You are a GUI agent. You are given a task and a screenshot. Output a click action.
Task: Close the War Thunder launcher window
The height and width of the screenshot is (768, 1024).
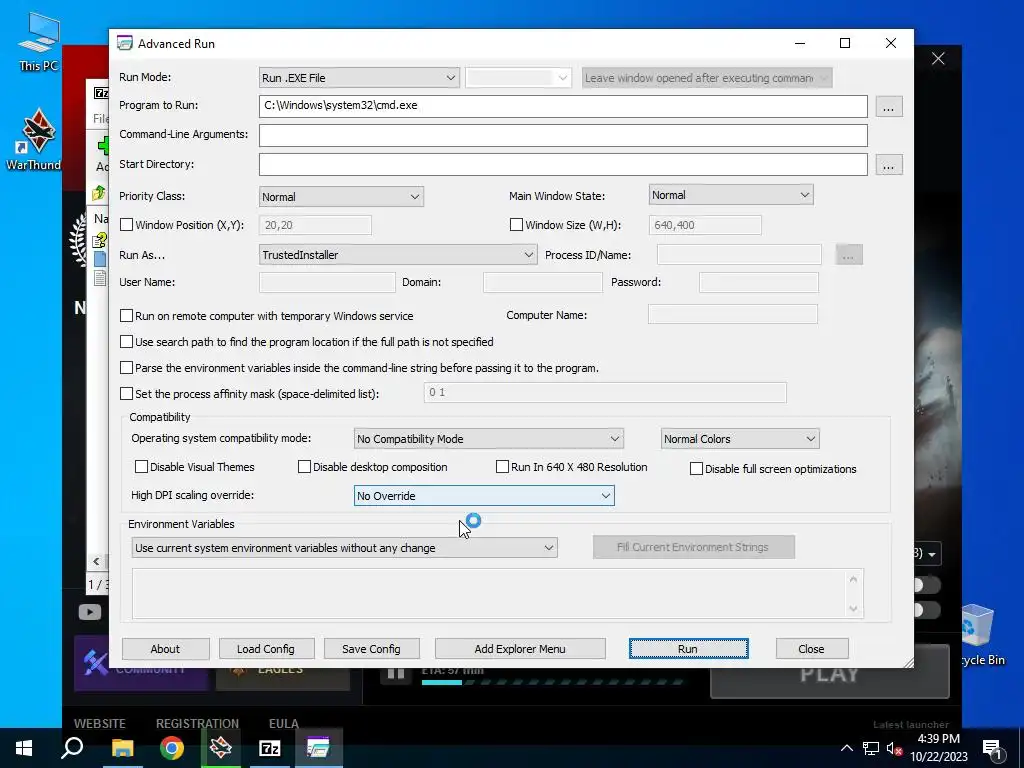tap(938, 59)
